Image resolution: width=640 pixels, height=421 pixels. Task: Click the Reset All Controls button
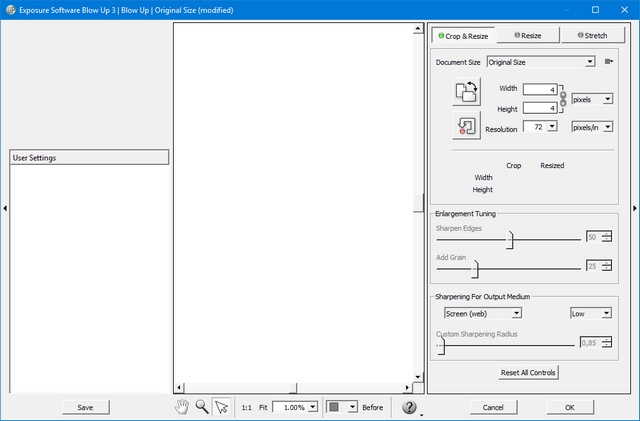(x=529, y=373)
